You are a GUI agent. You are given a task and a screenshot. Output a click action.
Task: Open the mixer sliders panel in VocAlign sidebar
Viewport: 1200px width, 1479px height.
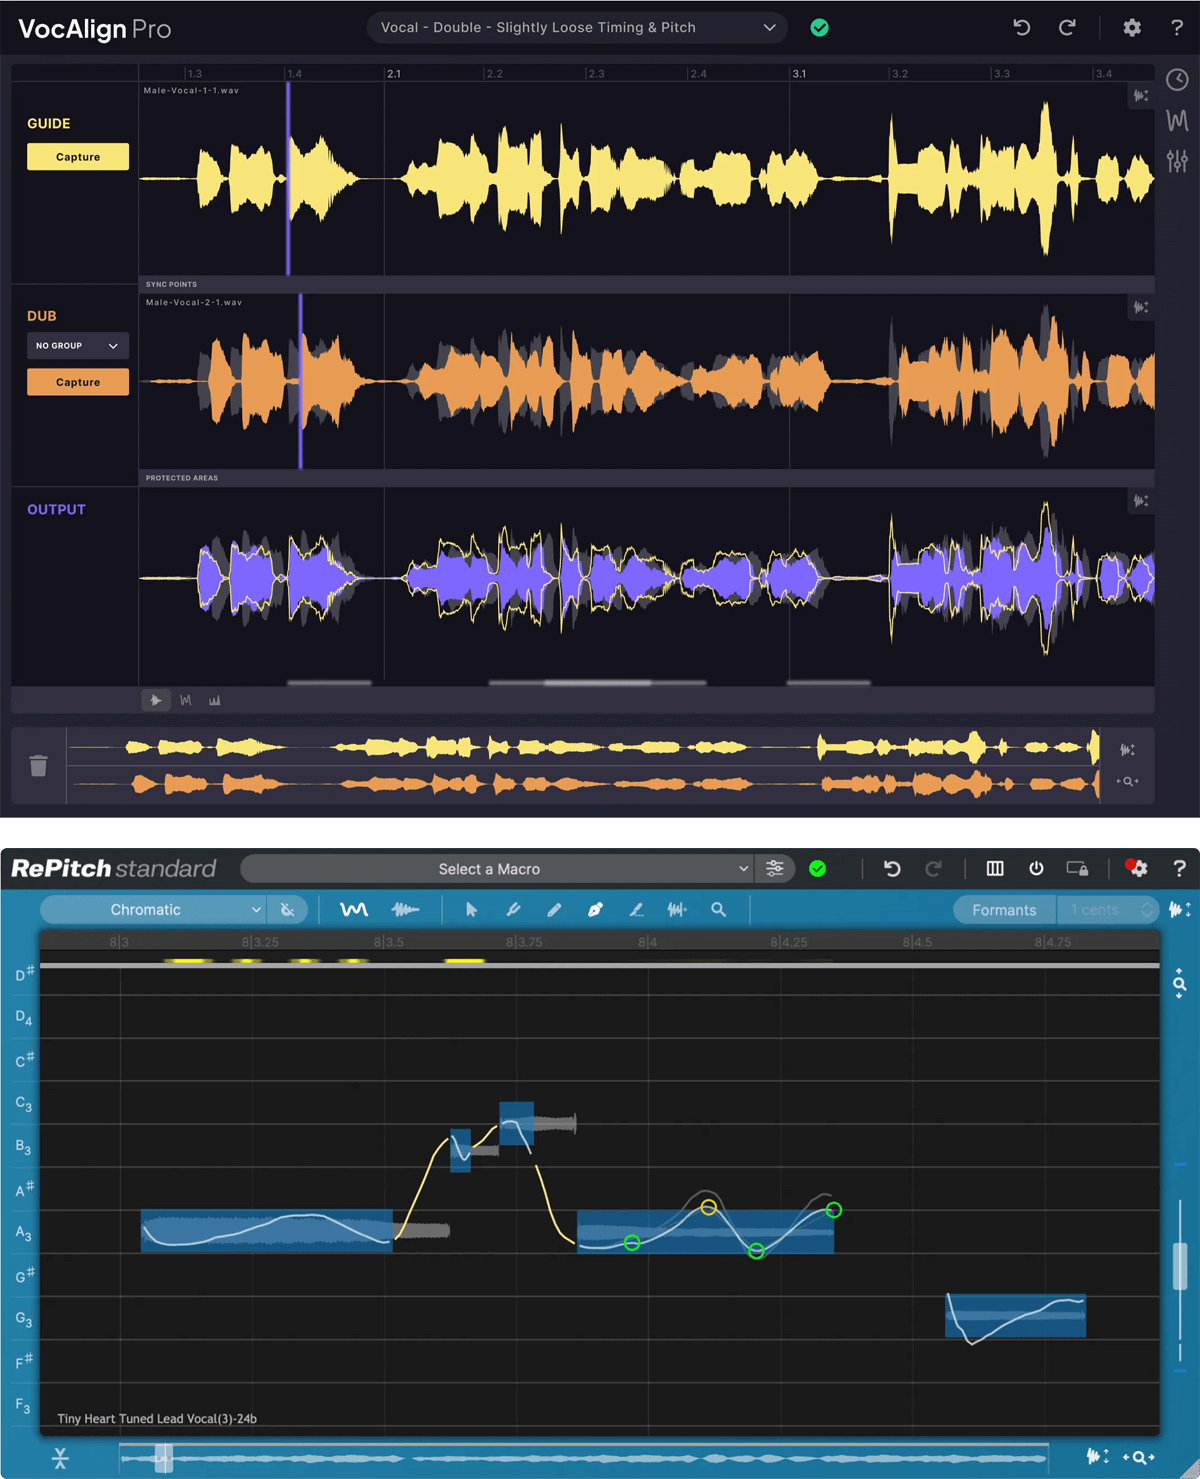click(1177, 160)
